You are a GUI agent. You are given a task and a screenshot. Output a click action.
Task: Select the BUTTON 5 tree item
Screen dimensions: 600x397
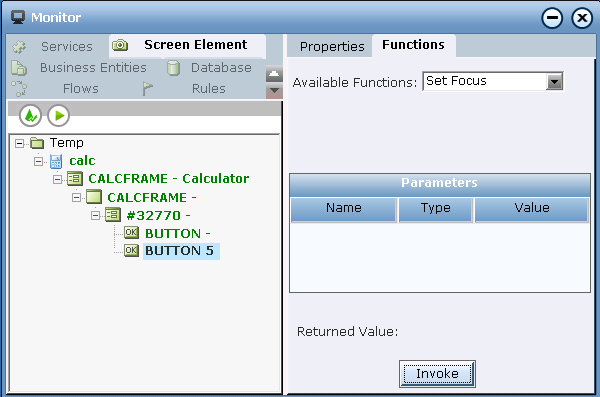181,251
